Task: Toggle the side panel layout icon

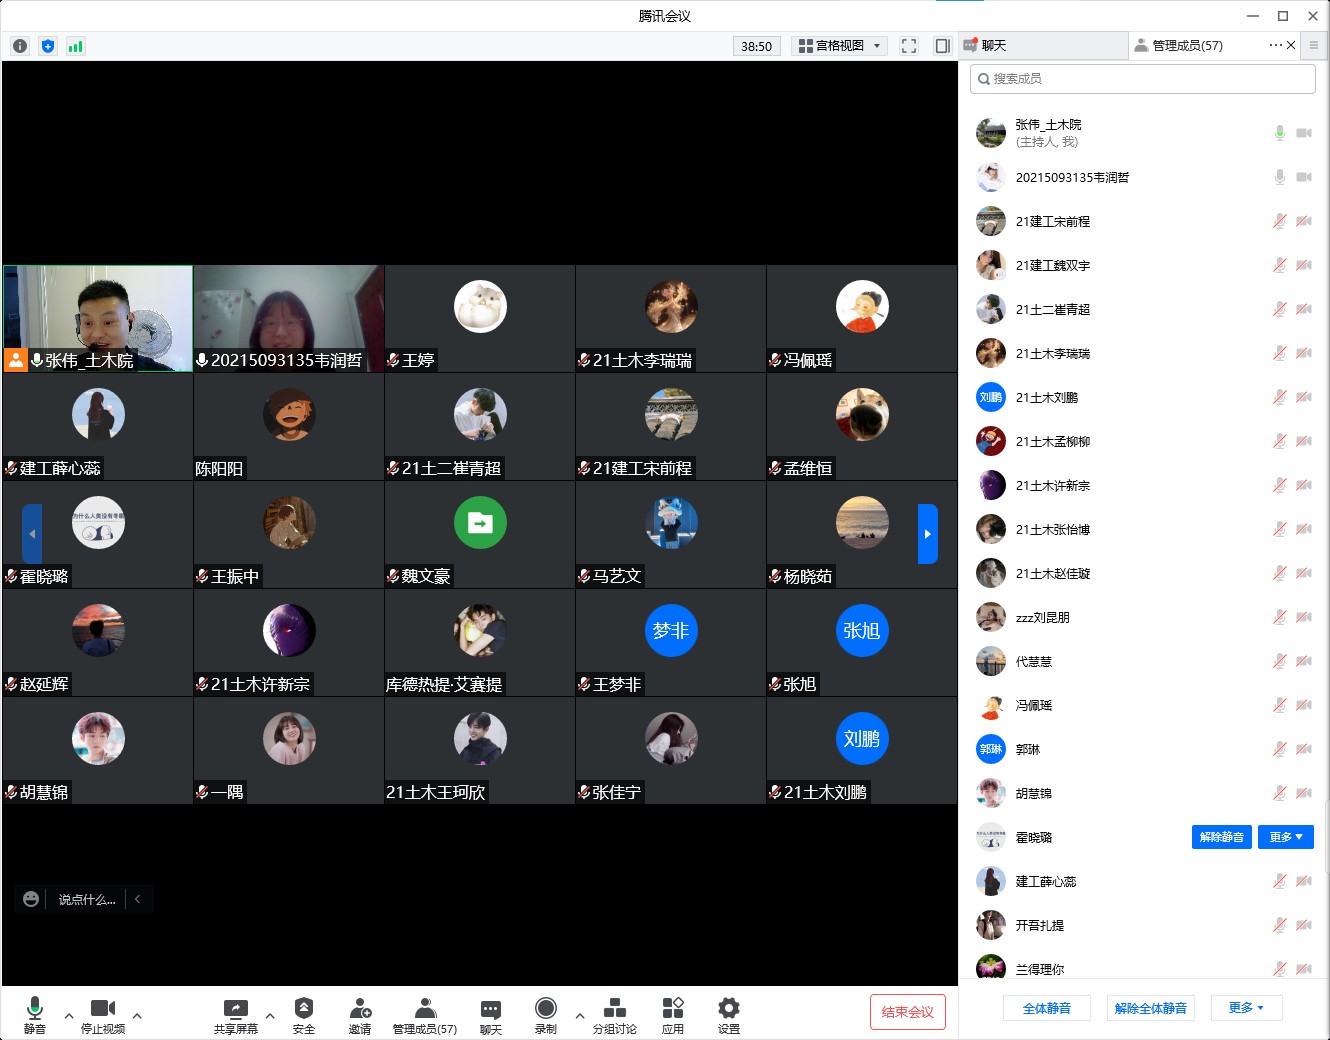Action: (x=942, y=46)
